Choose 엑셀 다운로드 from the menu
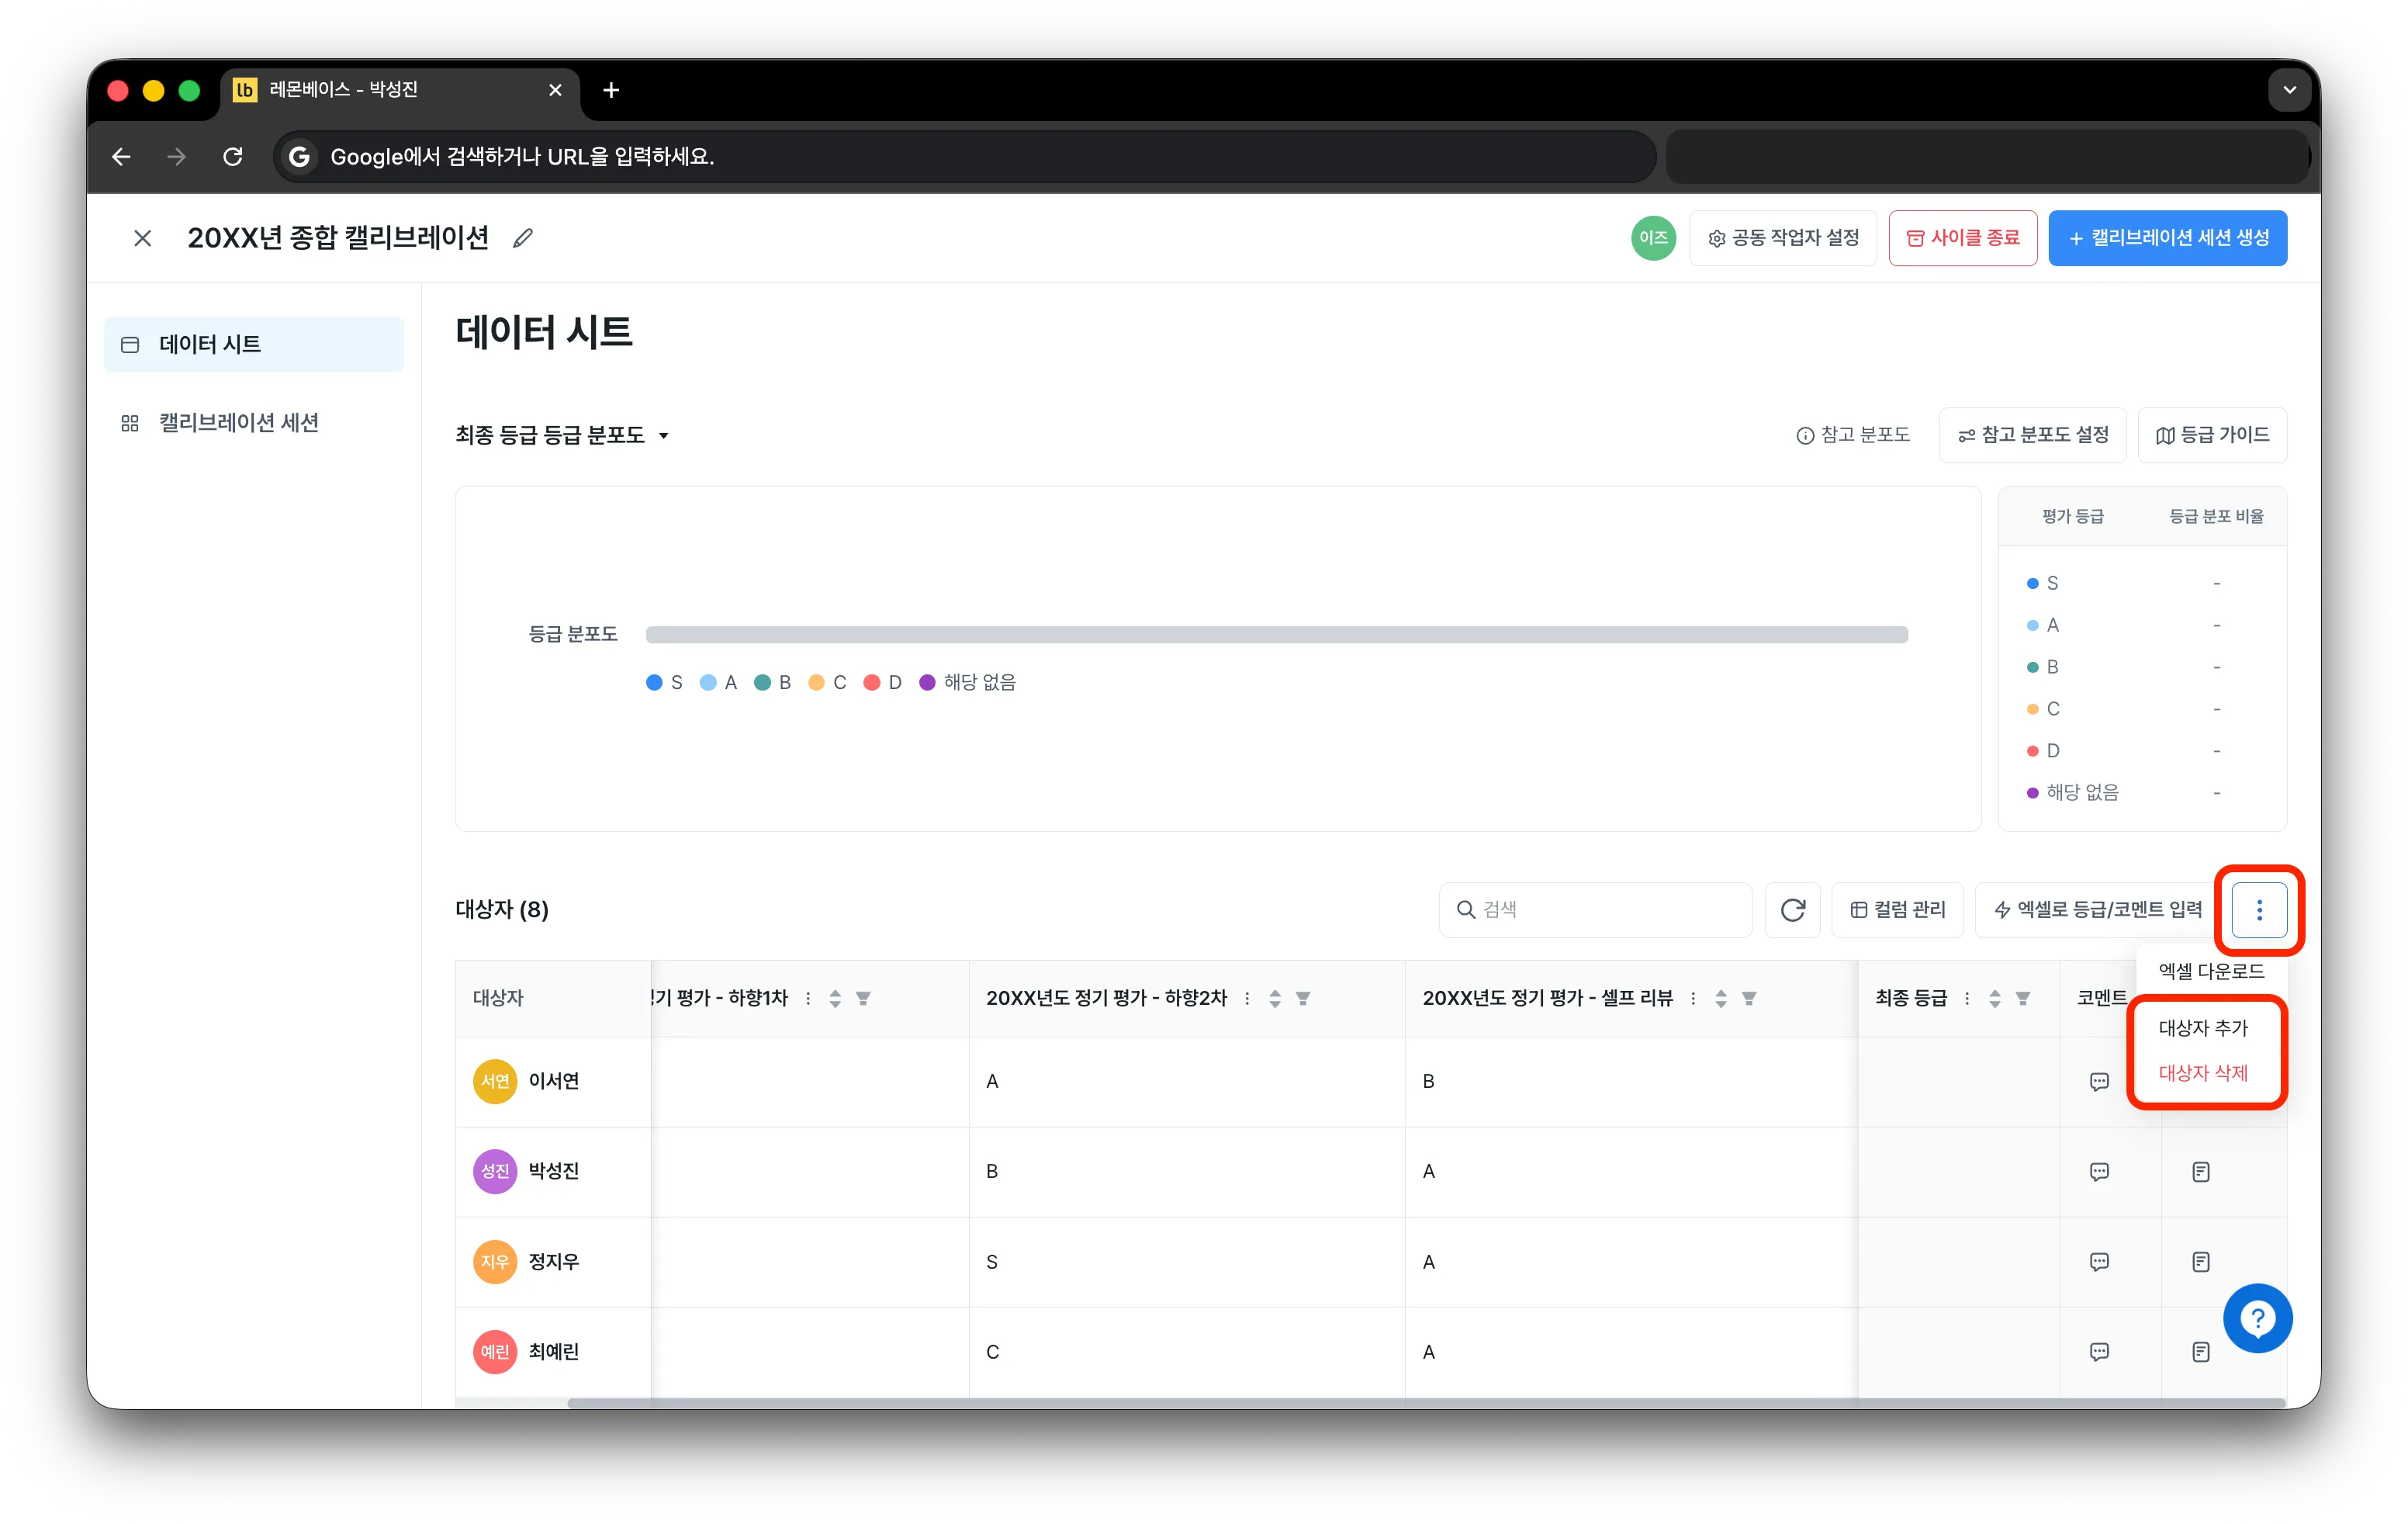This screenshot has height=1524, width=2408. (x=2211, y=971)
